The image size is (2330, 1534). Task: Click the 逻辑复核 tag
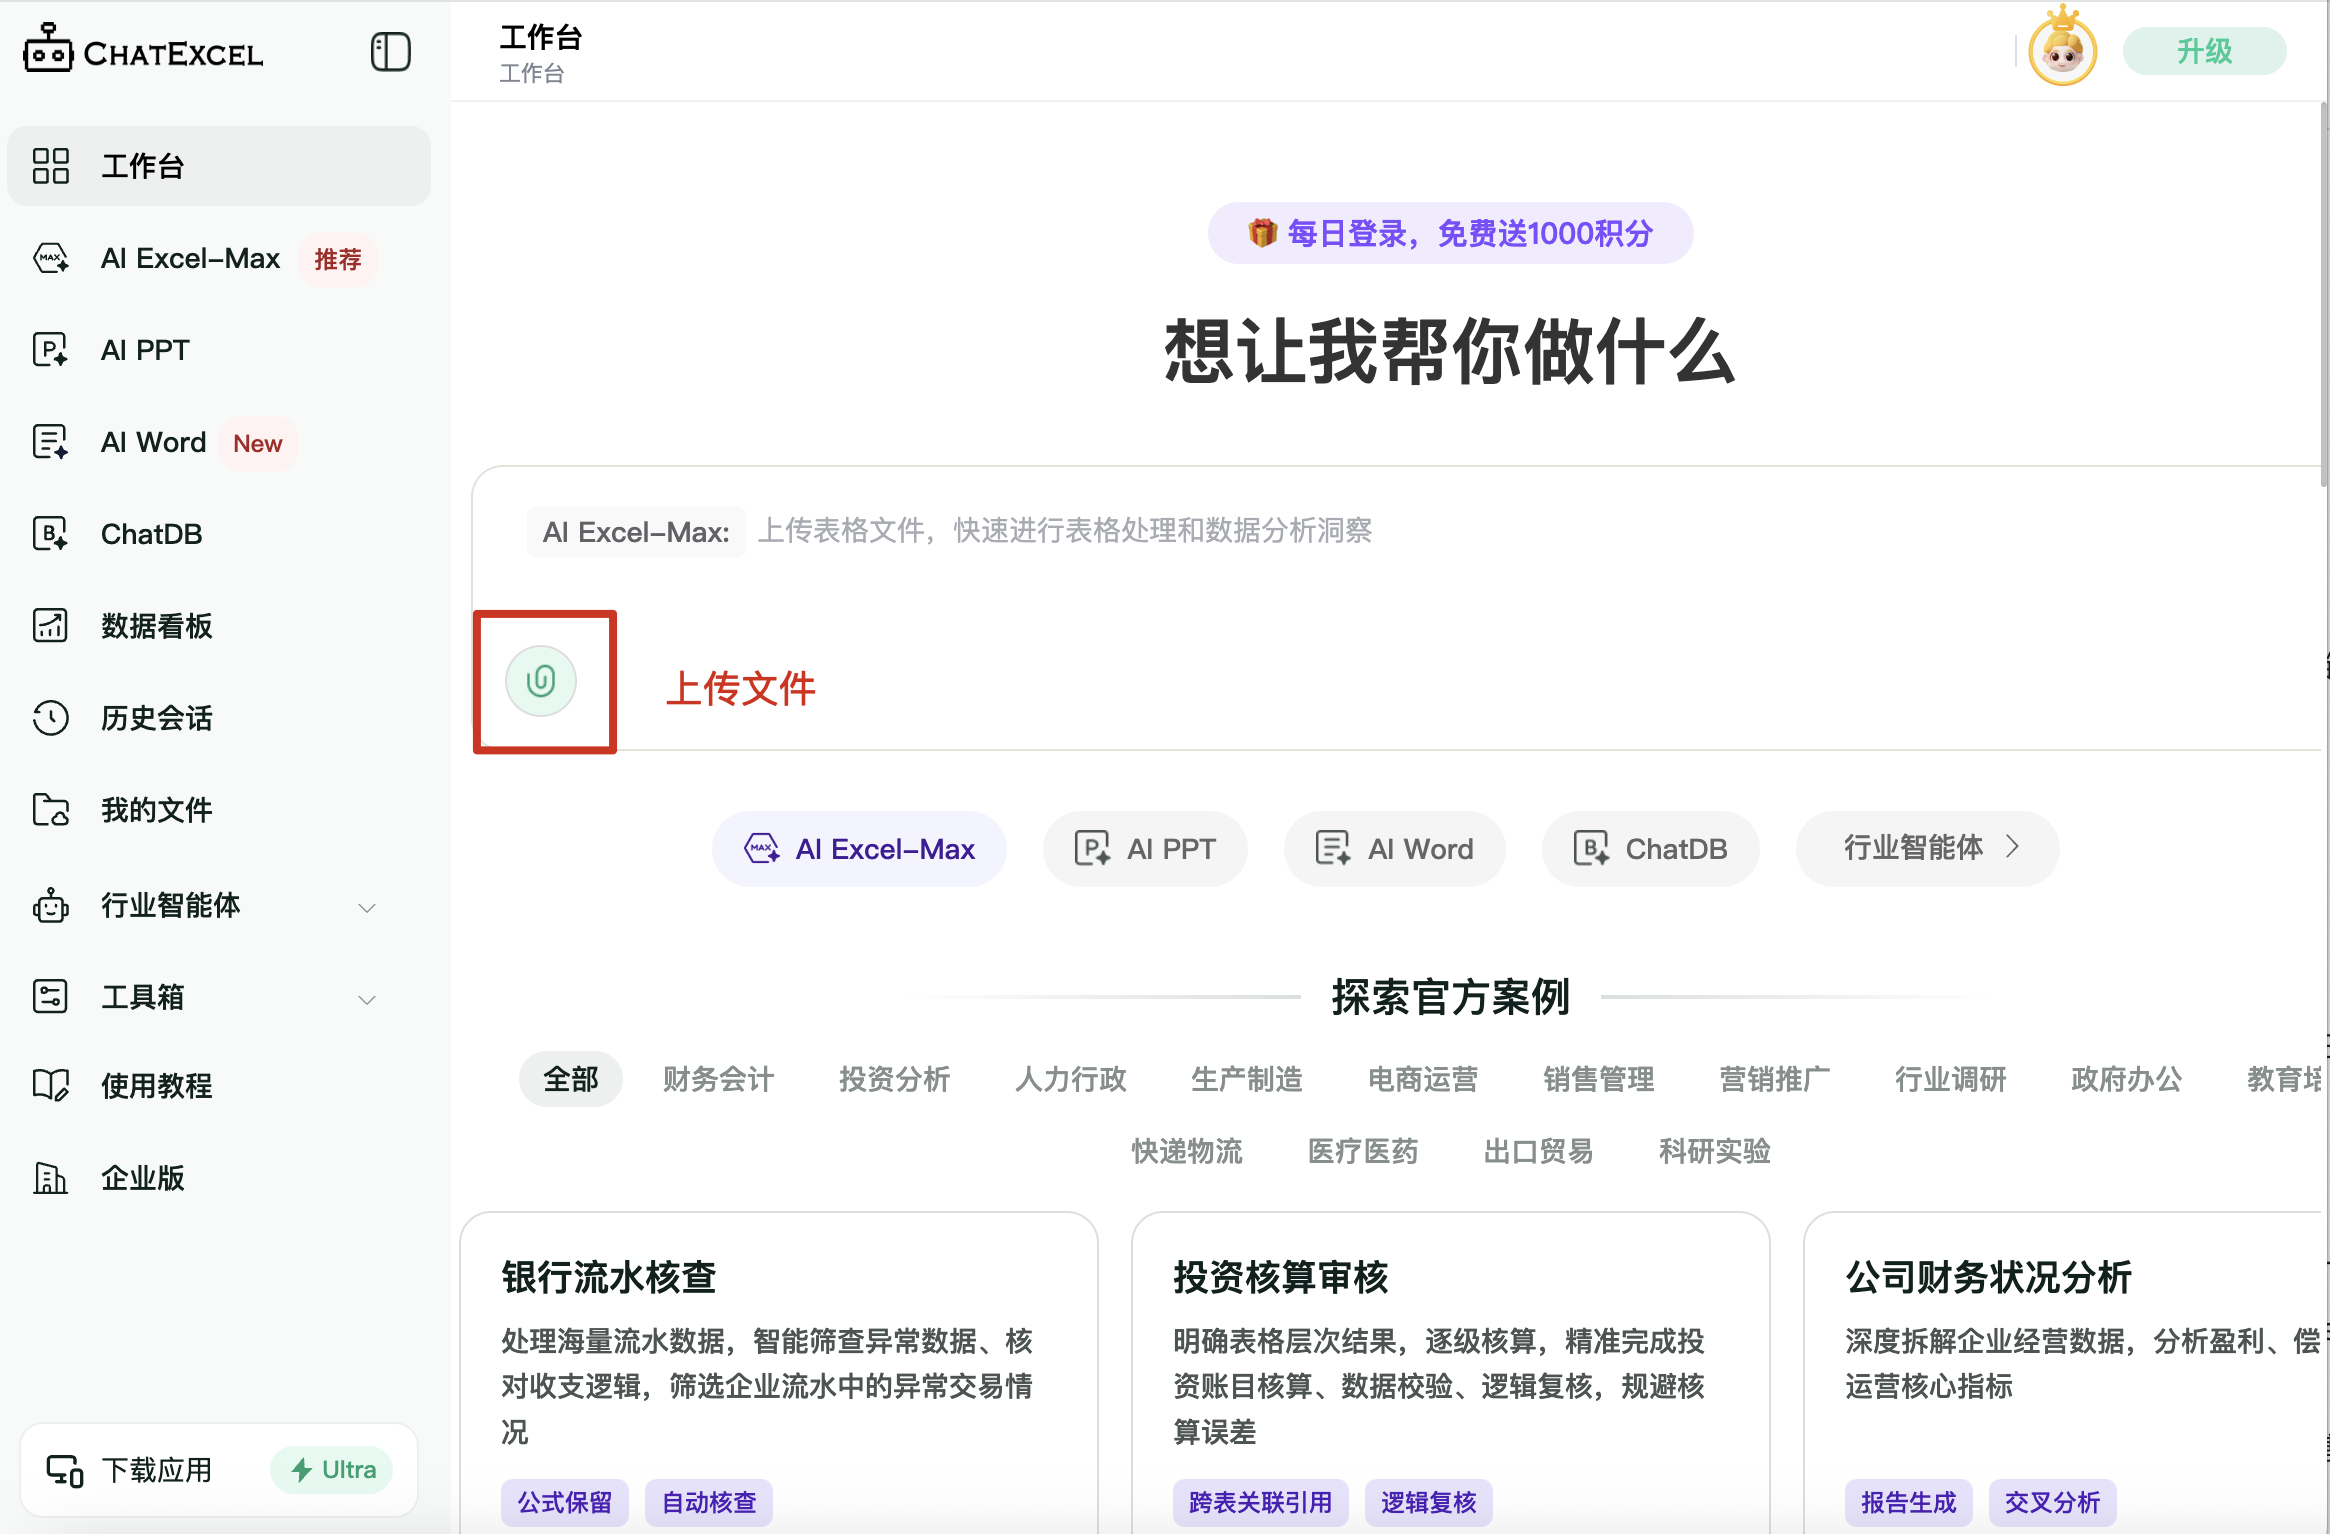click(x=1429, y=1503)
